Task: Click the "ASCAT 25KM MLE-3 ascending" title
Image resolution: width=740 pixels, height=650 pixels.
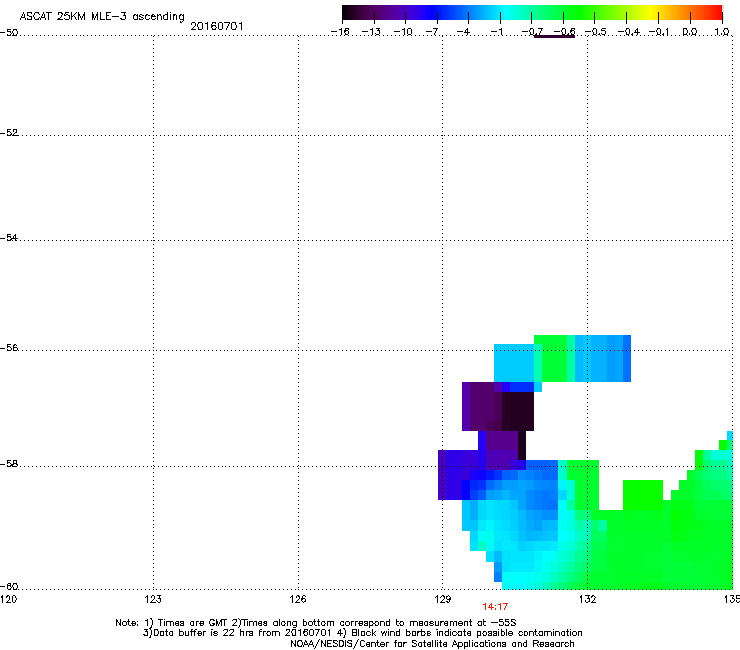Action: [x=102, y=17]
